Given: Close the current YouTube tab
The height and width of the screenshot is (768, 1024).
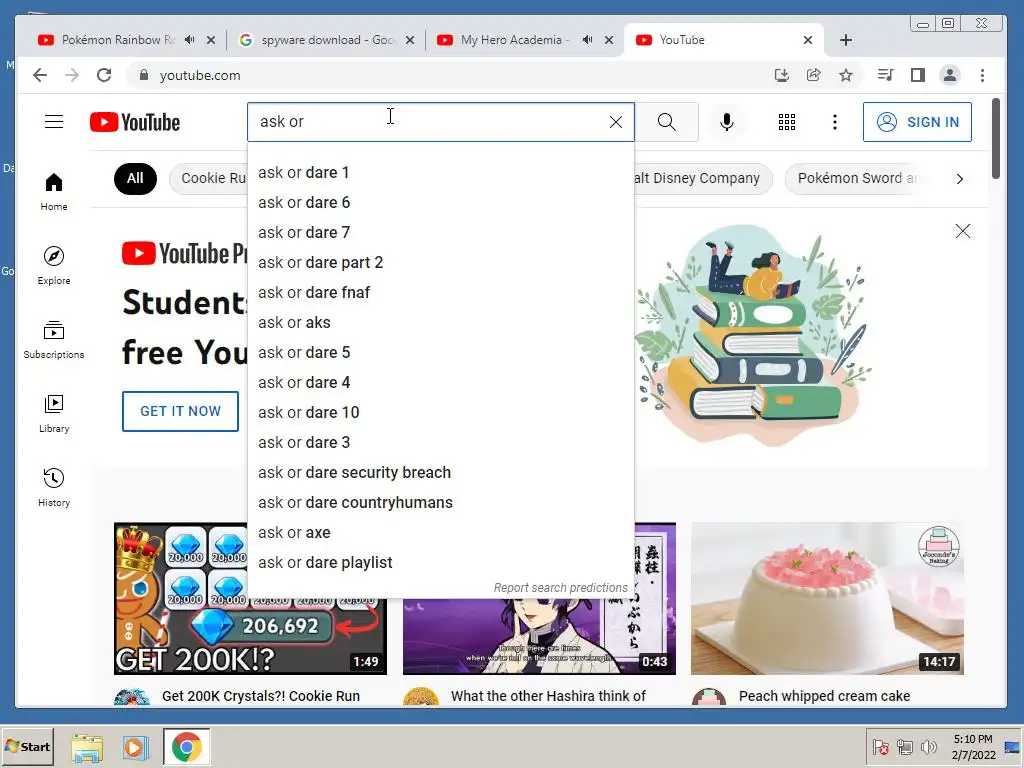Looking at the screenshot, I should pyautogui.click(x=808, y=40).
